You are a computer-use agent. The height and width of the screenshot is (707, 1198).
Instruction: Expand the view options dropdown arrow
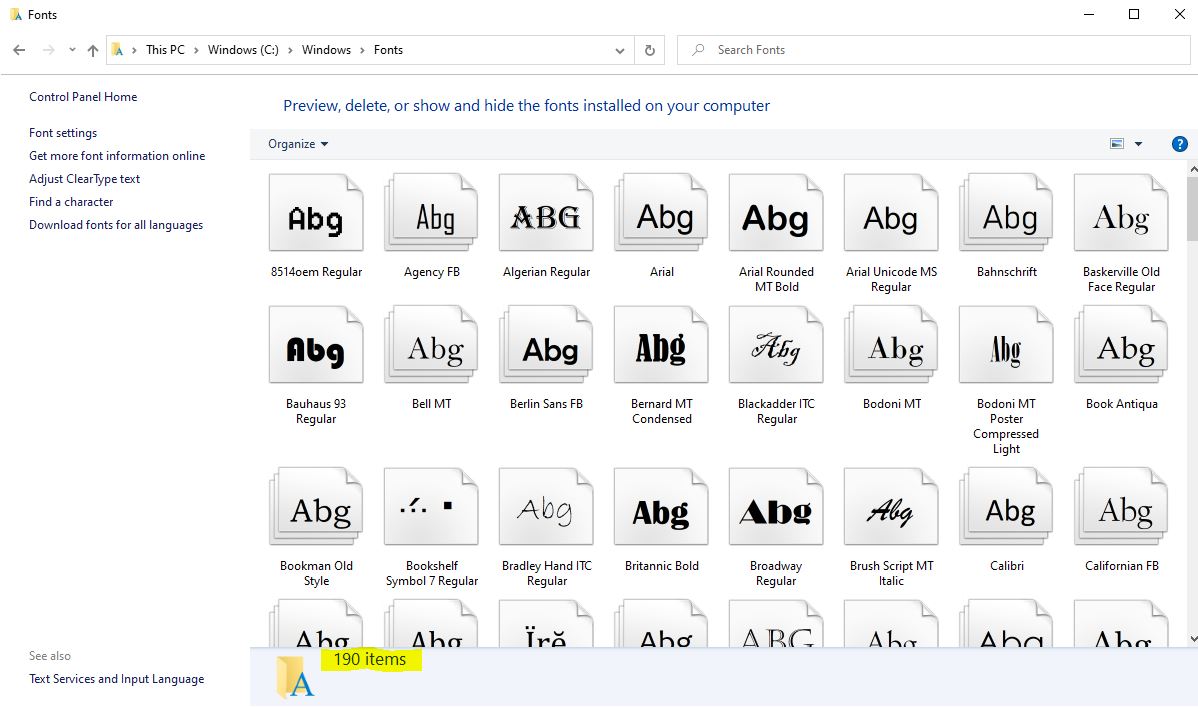pyautogui.click(x=1138, y=144)
